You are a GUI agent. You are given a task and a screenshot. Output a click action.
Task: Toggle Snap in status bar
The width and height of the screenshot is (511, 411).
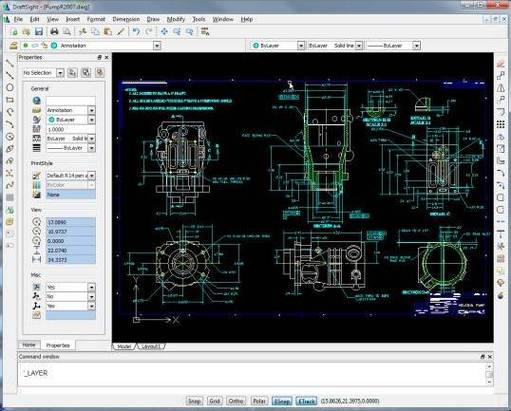(x=194, y=401)
